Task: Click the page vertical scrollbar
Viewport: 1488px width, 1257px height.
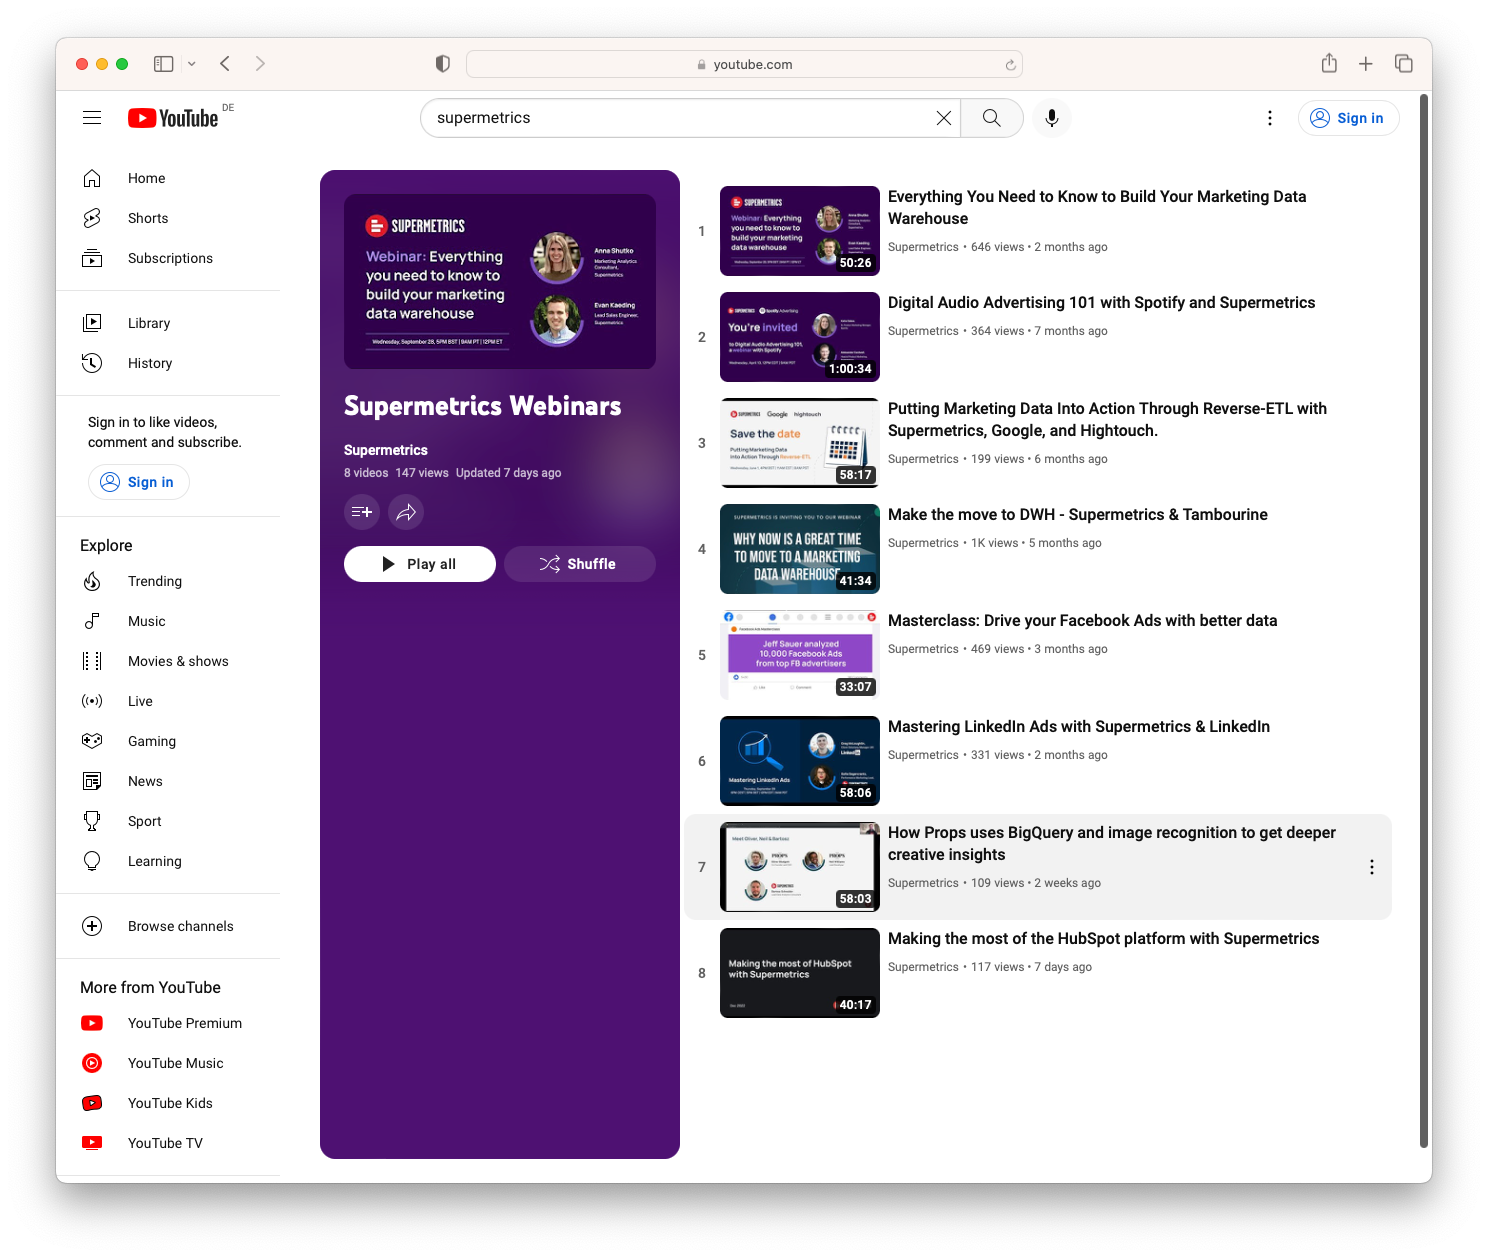Action: tap(1424, 620)
